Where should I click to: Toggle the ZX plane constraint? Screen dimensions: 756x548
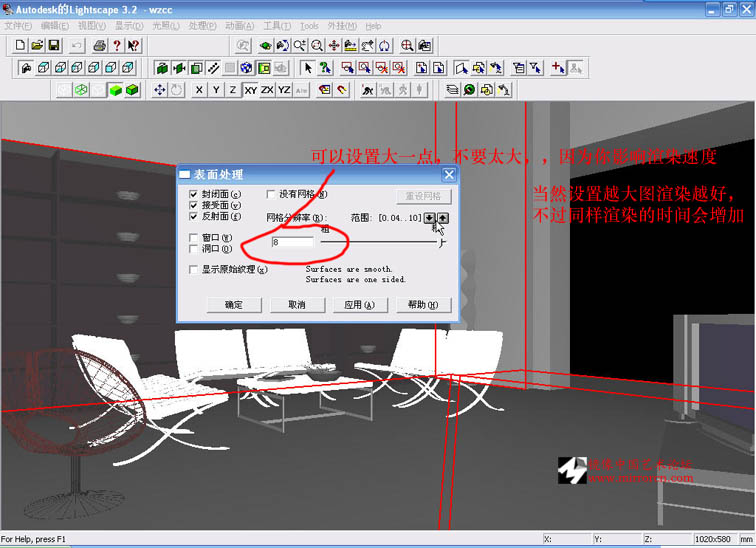267,90
